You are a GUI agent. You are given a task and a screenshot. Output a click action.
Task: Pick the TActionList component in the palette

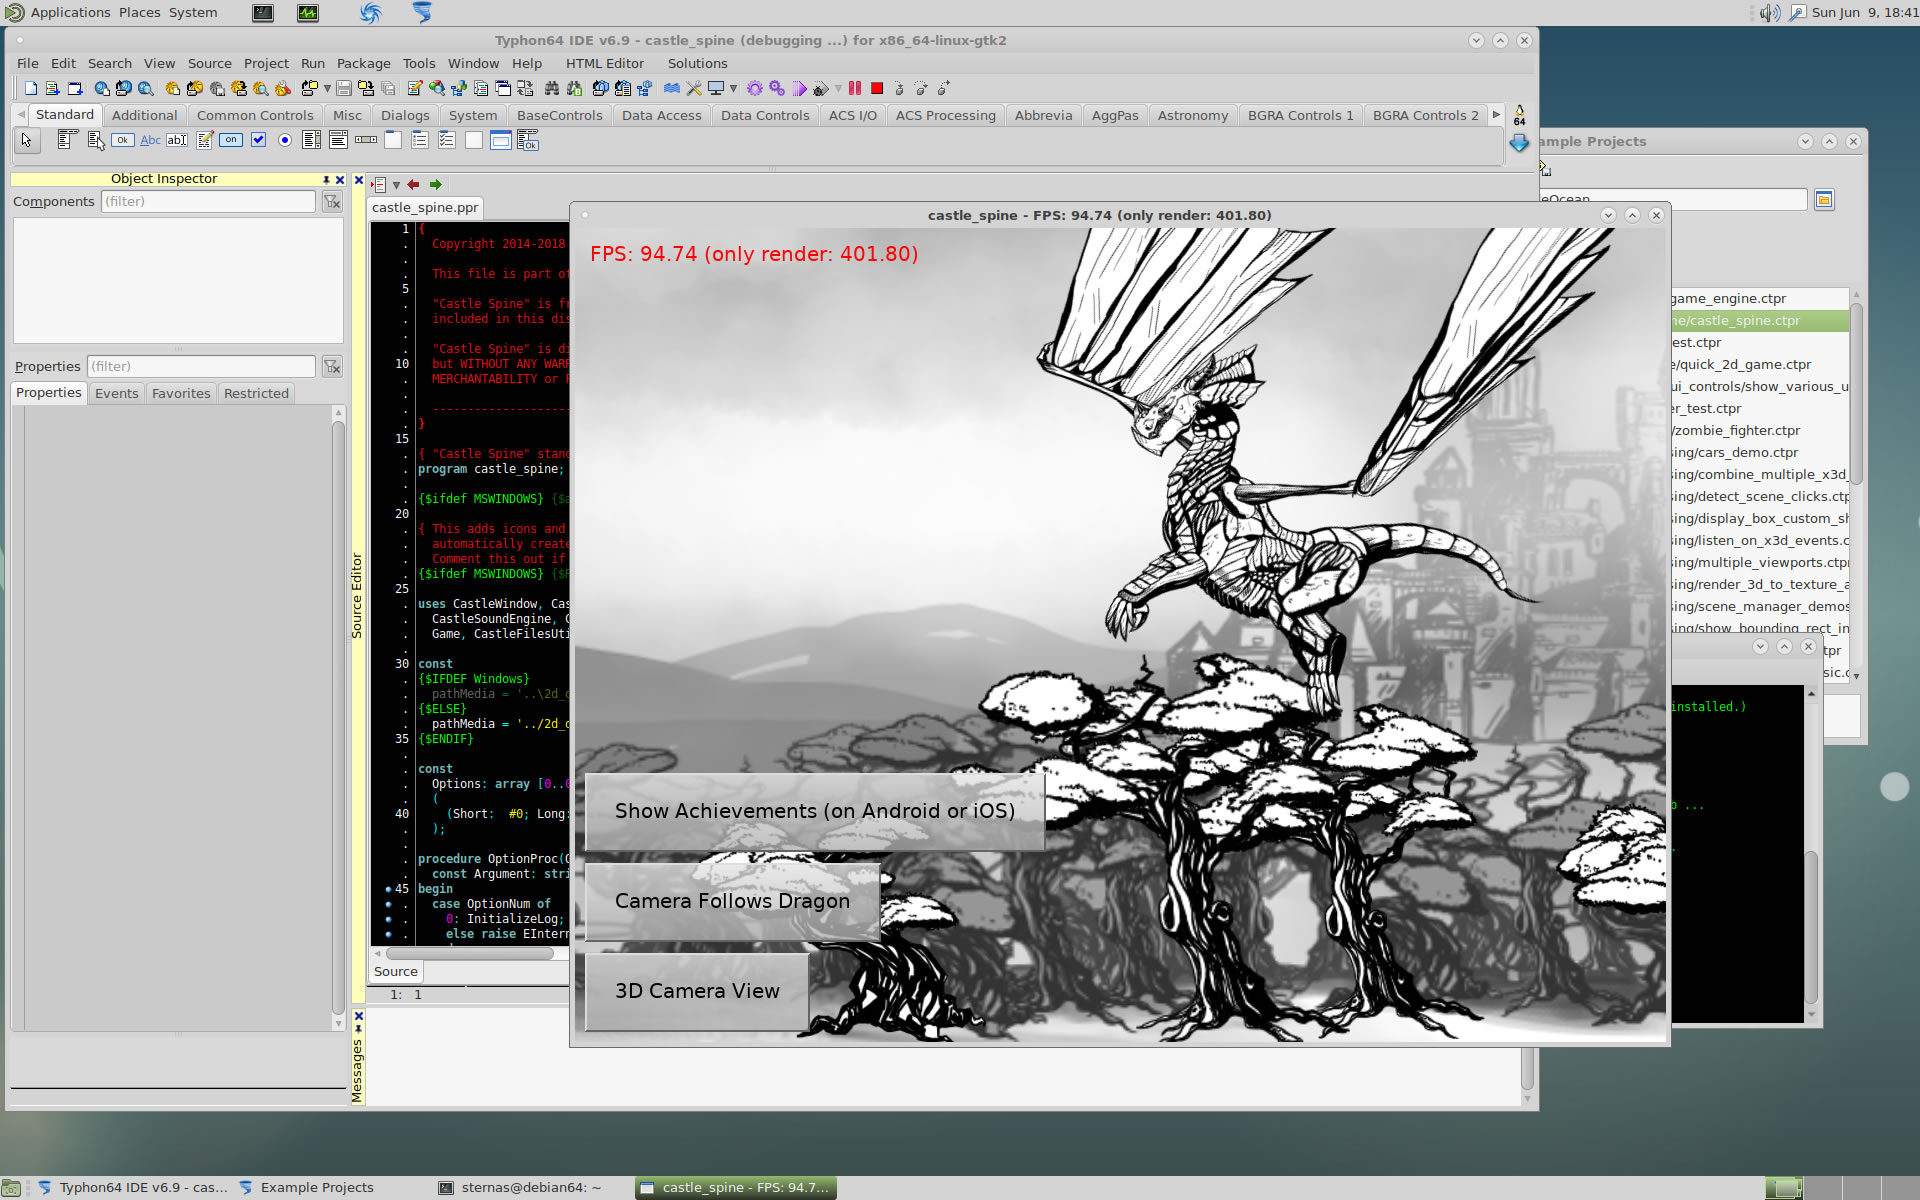[528, 140]
